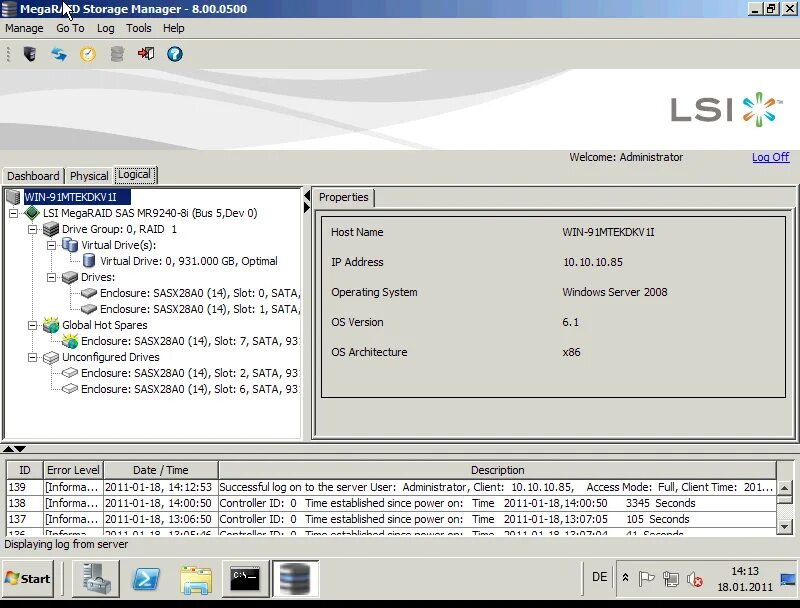Click the Slot 7 hot spare icon
This screenshot has height=608, width=800.
(70, 341)
